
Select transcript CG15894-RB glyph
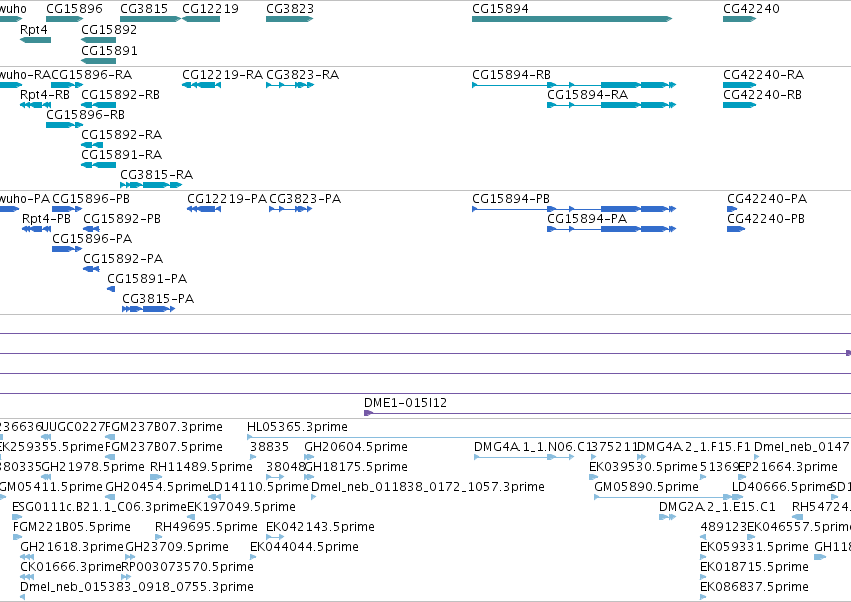coord(574,85)
